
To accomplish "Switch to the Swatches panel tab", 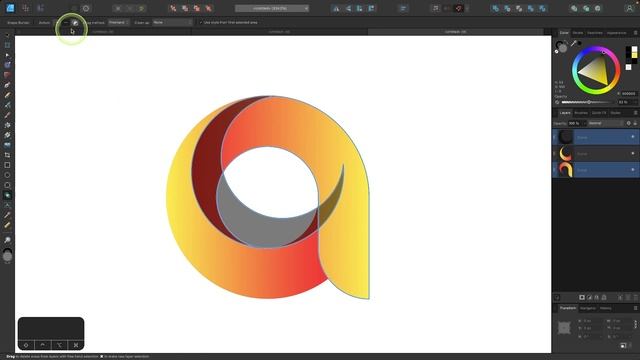I will tap(594, 33).
